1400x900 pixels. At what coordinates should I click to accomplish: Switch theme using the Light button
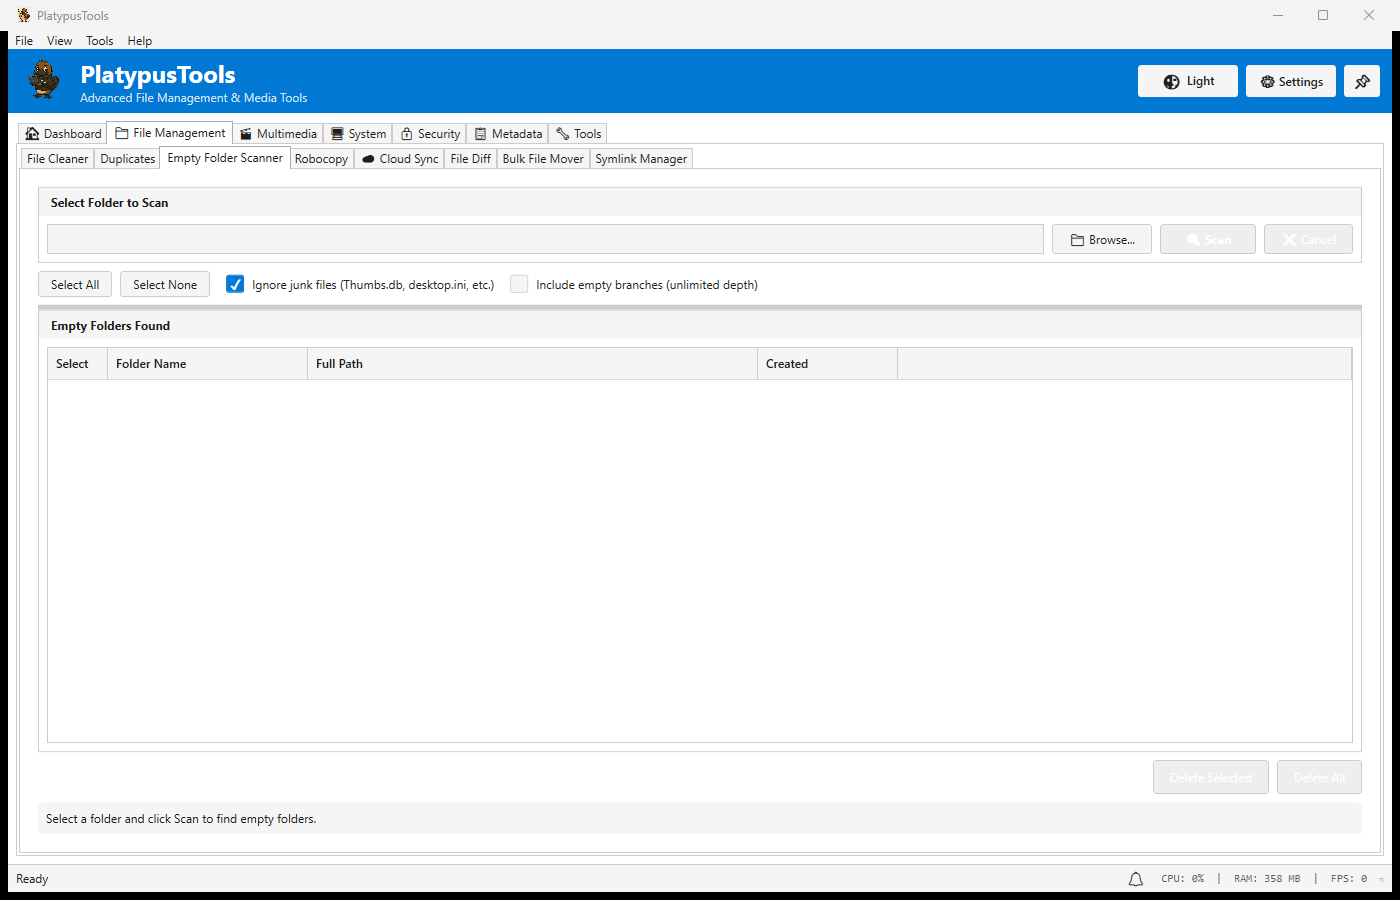click(1187, 82)
